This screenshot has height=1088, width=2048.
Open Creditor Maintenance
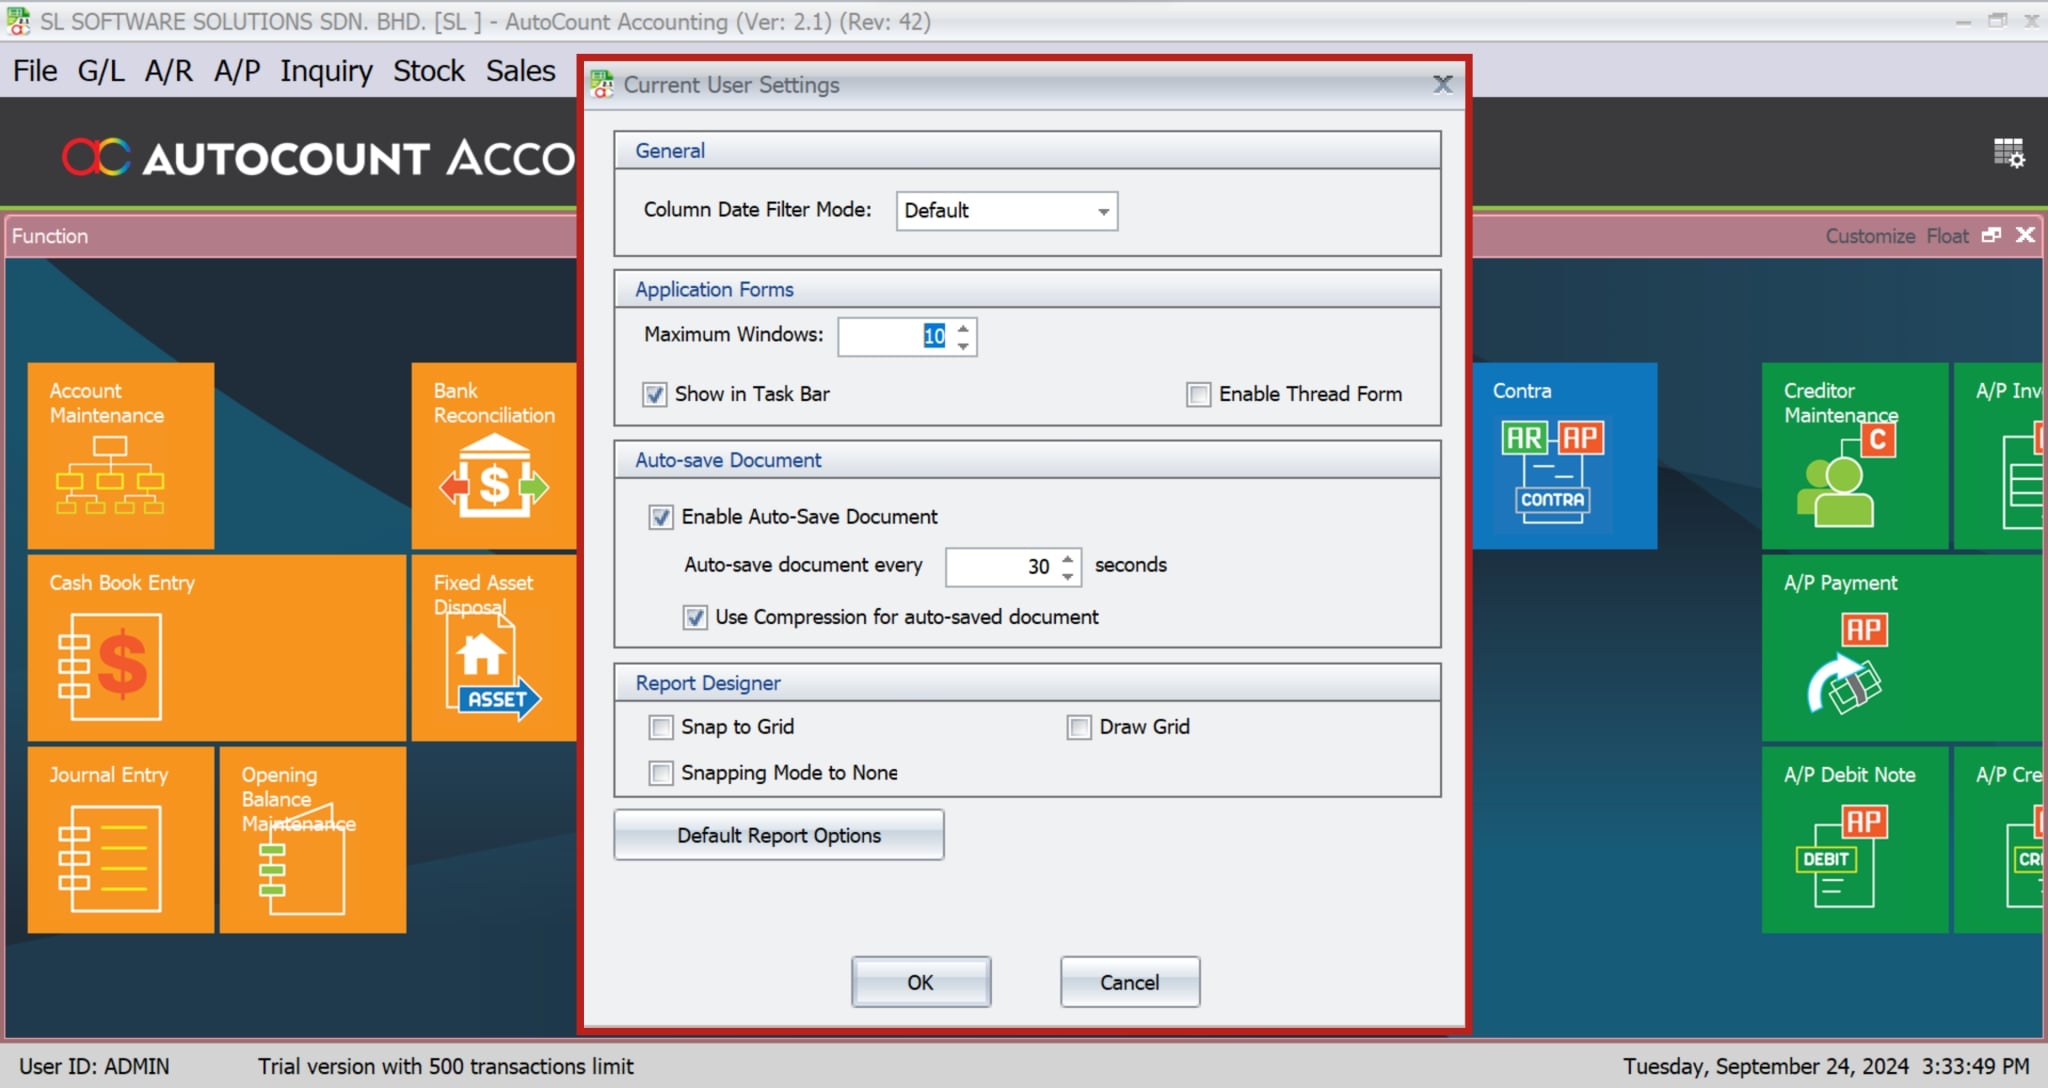click(1855, 455)
